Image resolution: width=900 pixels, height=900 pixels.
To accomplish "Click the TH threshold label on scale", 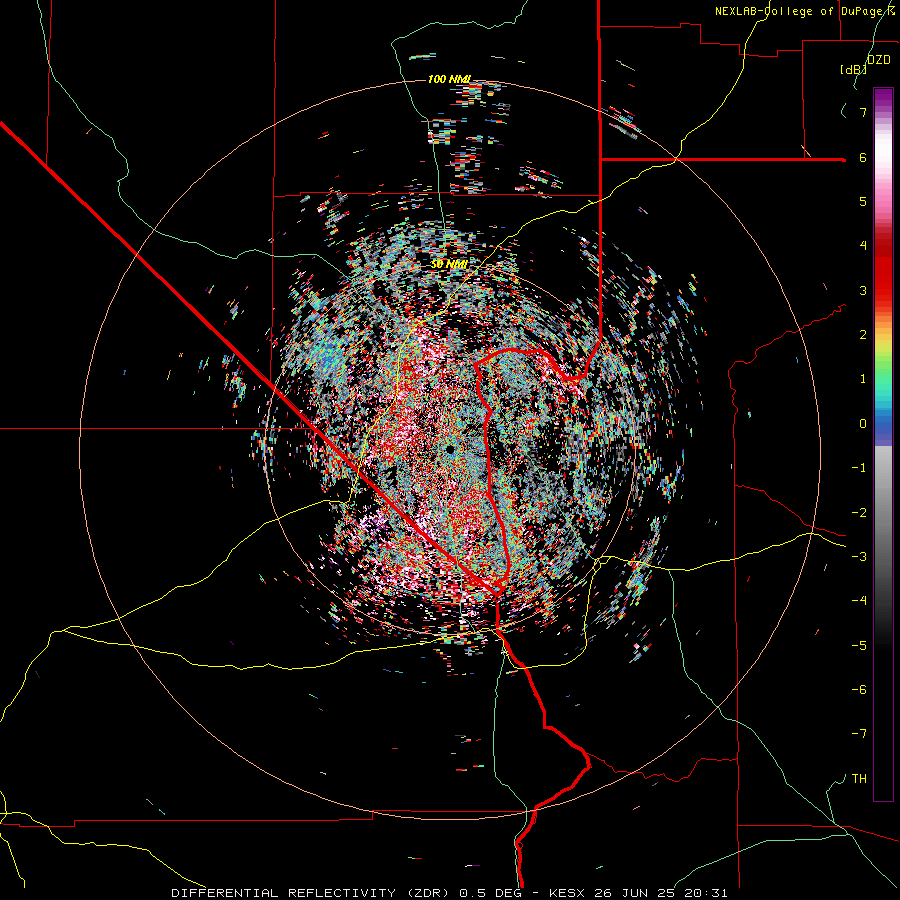I will point(859,779).
